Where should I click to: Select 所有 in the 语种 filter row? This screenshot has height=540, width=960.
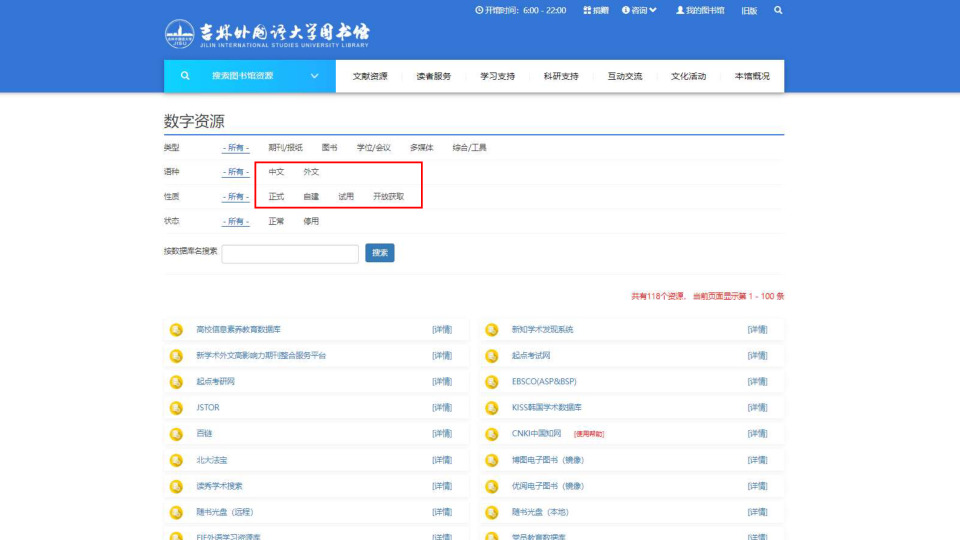click(236, 172)
